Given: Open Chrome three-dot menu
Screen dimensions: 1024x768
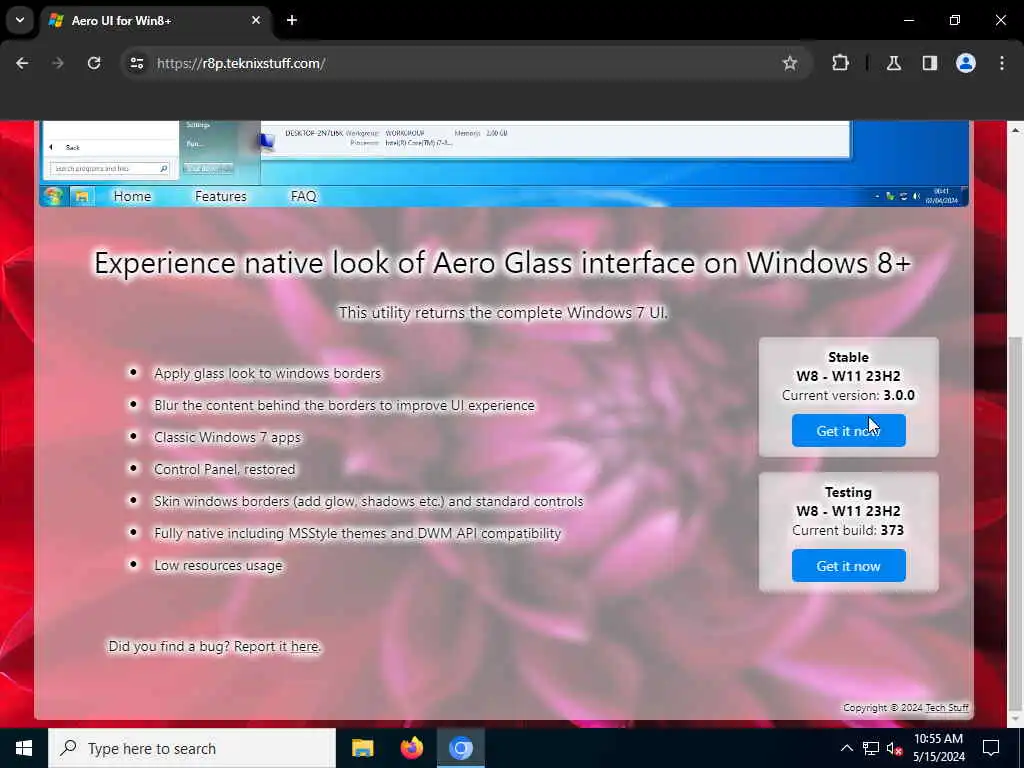Looking at the screenshot, I should pyautogui.click(x=1002, y=63).
